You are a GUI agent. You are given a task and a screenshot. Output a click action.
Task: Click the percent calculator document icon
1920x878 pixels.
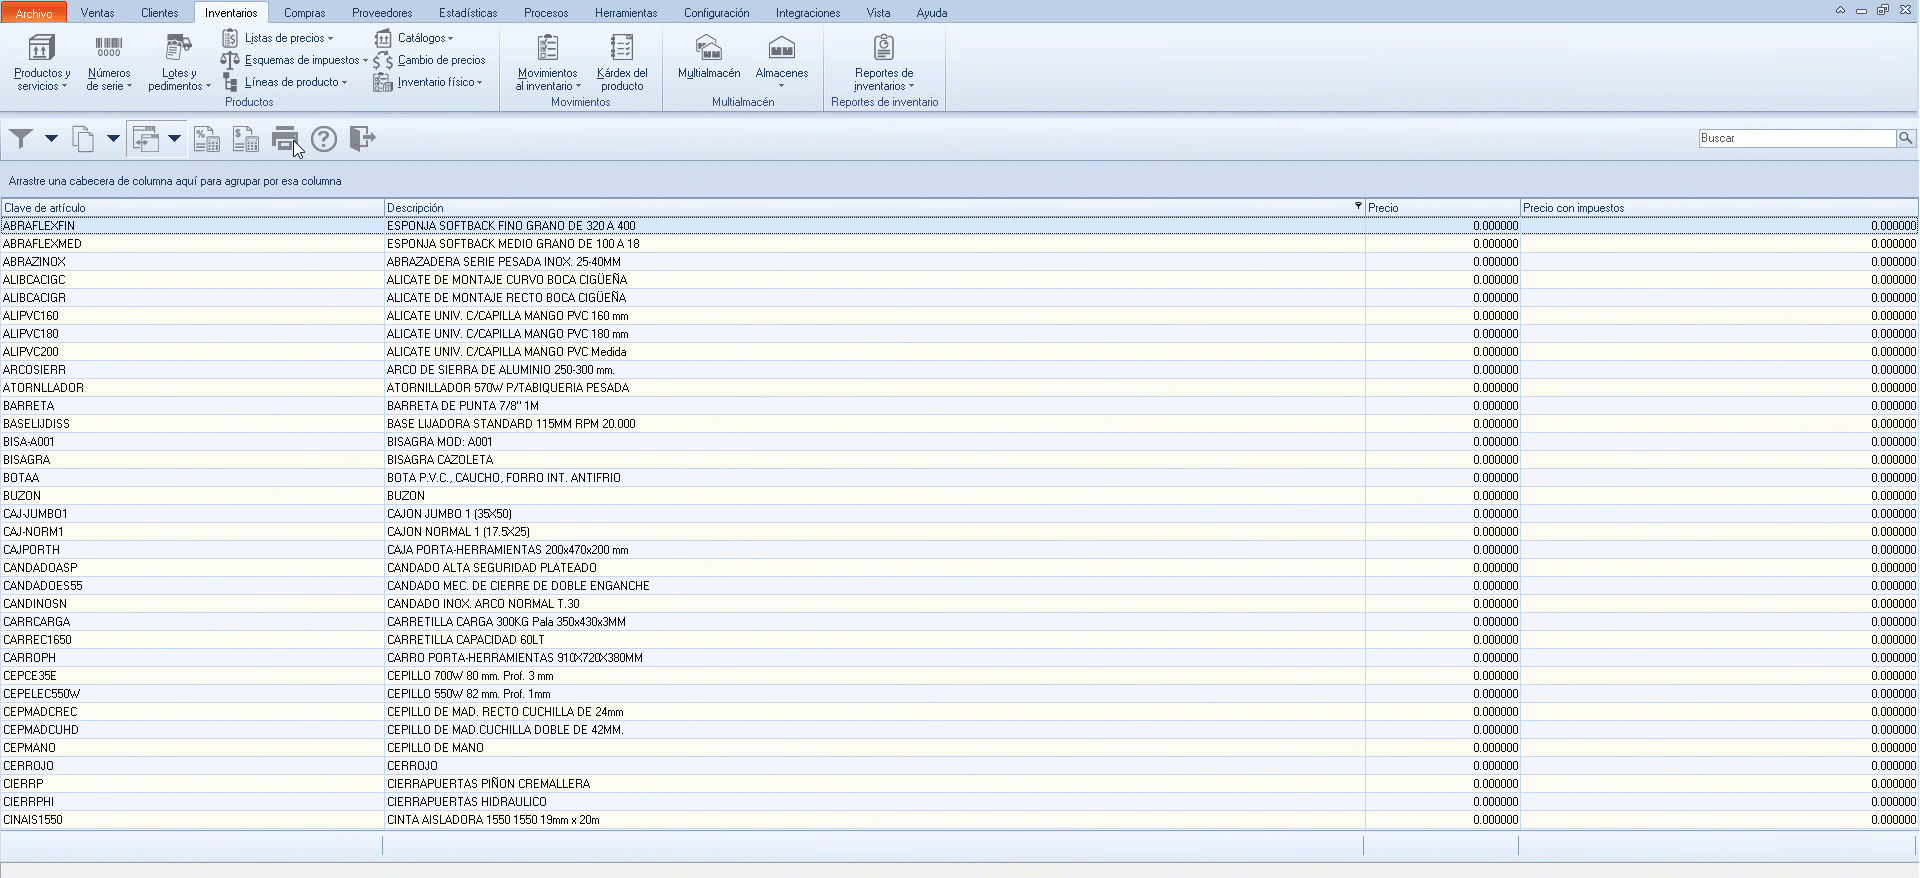tap(207, 139)
